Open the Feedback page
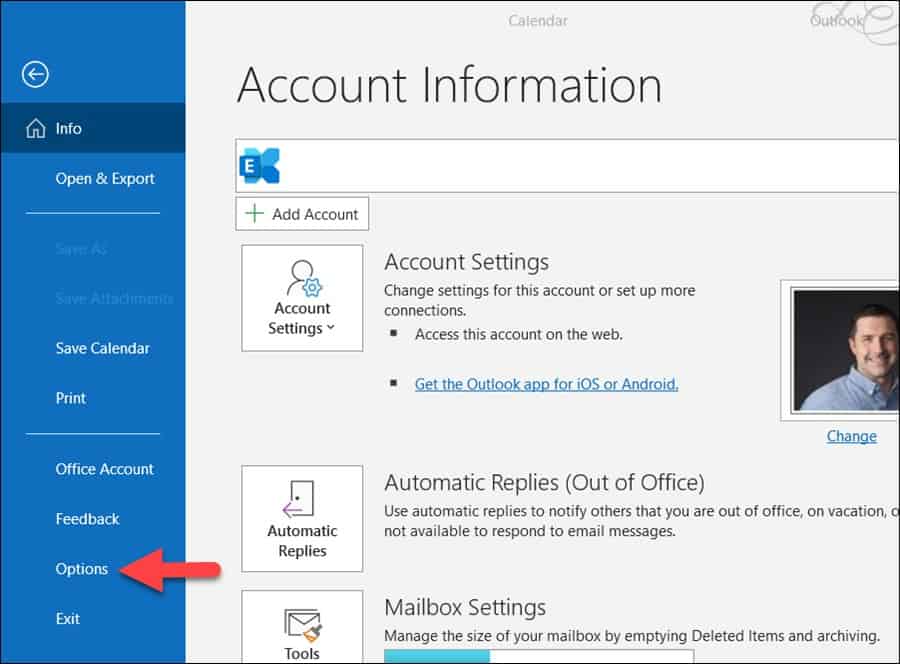Screen dimensions: 900x664 [x=87, y=519]
